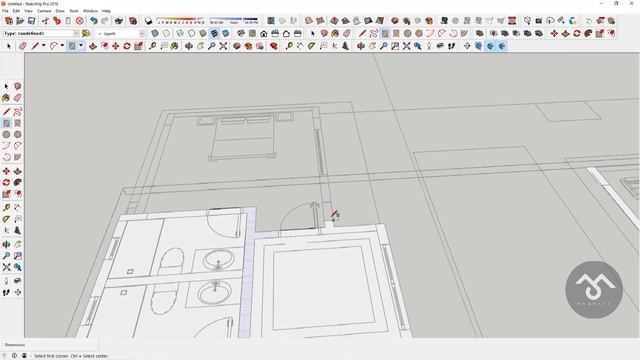Open the Type undefined combo box
640x360 pixels.
click(x=41, y=33)
